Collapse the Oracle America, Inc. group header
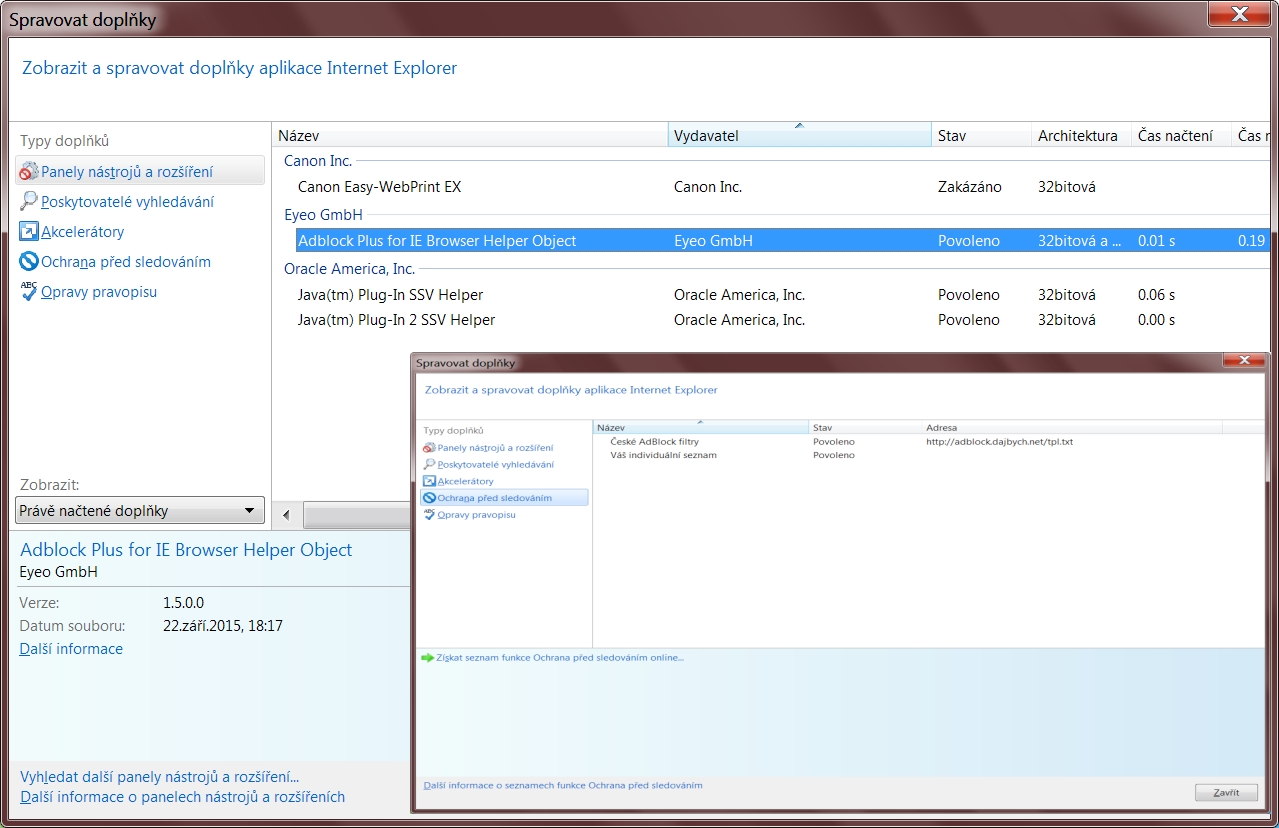1279x828 pixels. tap(349, 268)
